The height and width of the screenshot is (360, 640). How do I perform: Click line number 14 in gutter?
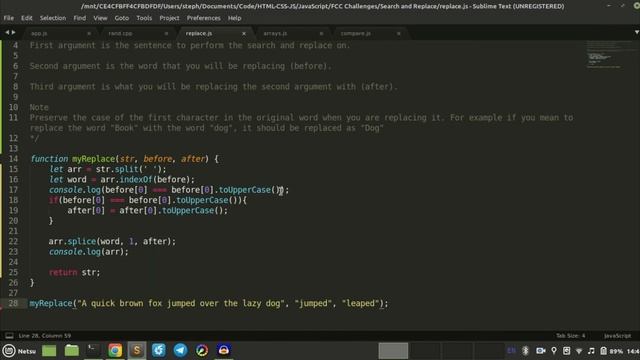[13, 159]
